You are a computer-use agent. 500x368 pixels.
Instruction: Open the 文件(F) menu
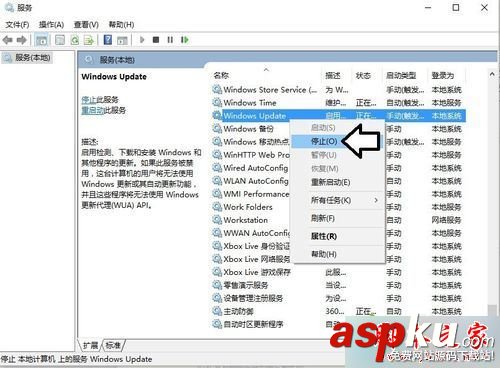click(17, 25)
